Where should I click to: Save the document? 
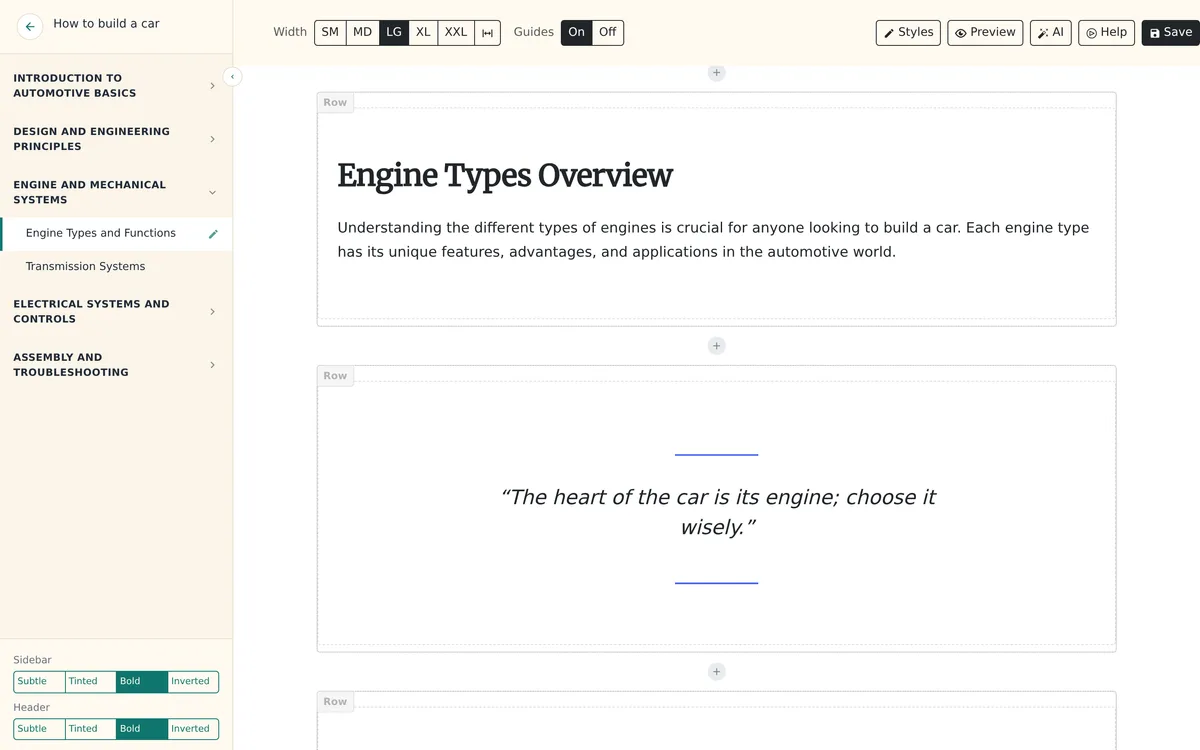1170,33
